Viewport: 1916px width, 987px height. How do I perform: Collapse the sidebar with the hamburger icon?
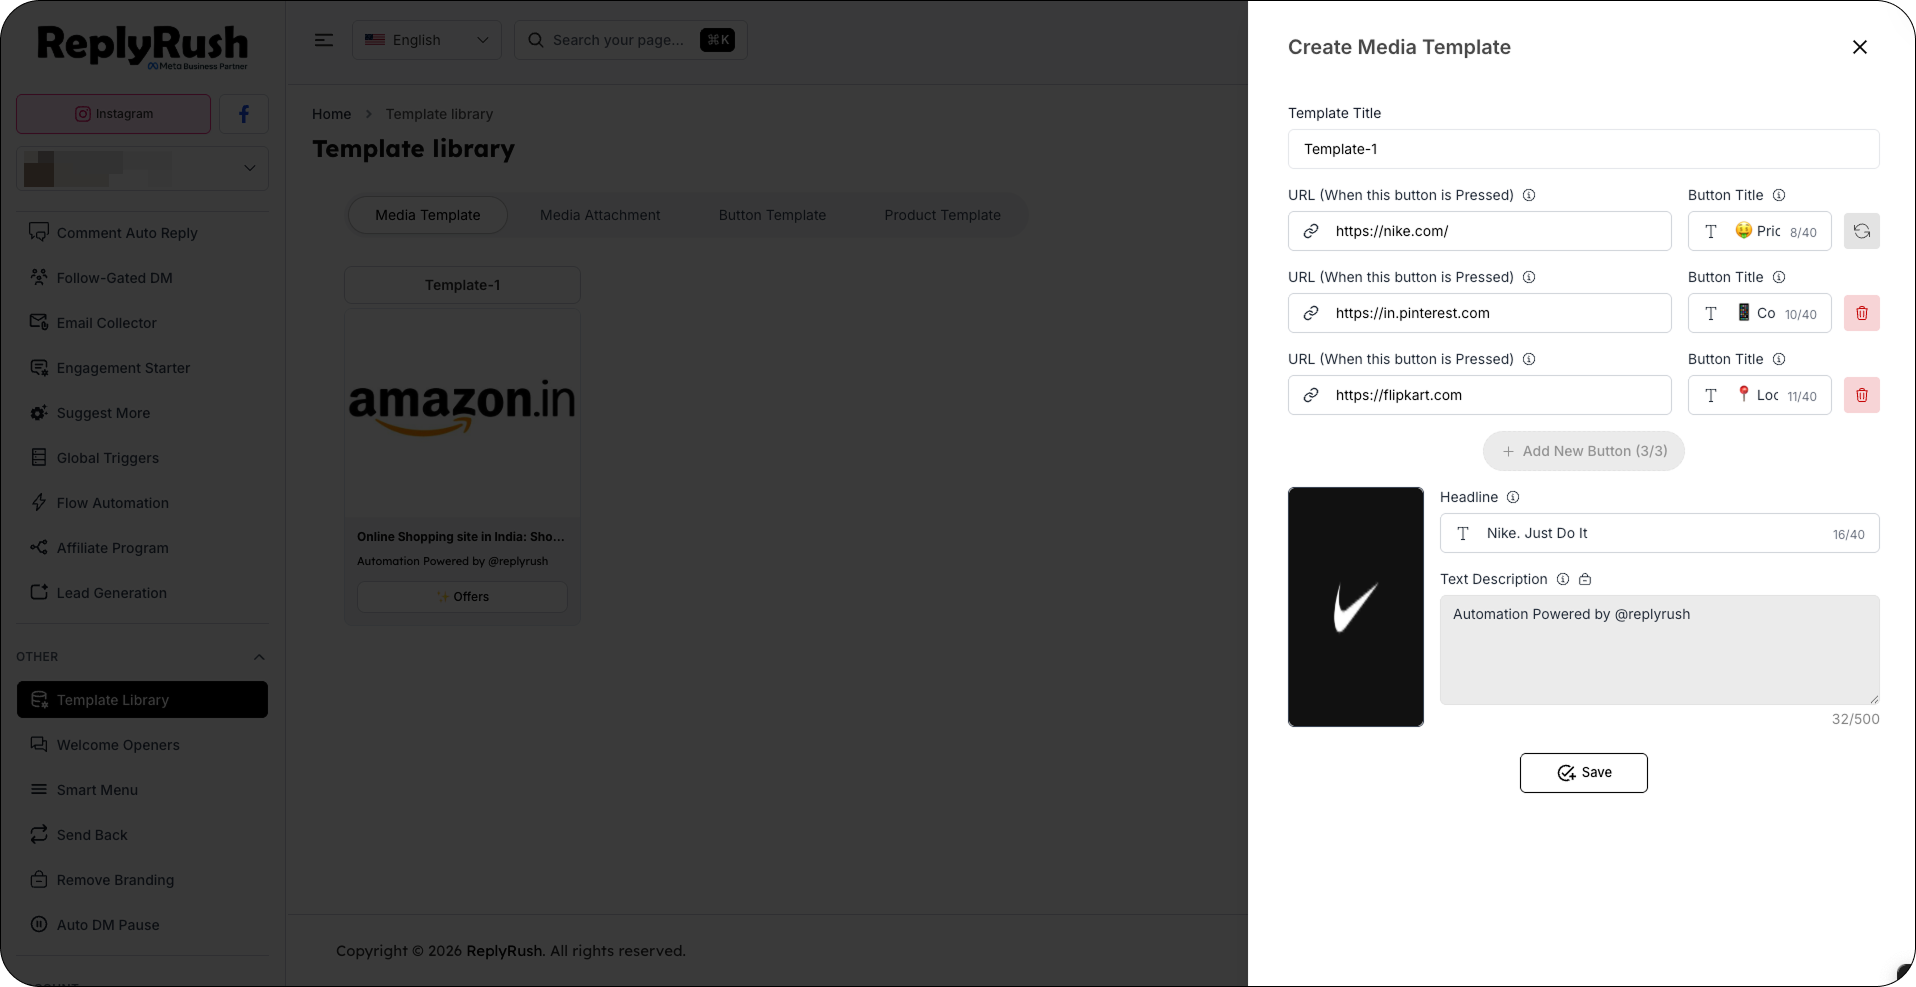(x=324, y=40)
